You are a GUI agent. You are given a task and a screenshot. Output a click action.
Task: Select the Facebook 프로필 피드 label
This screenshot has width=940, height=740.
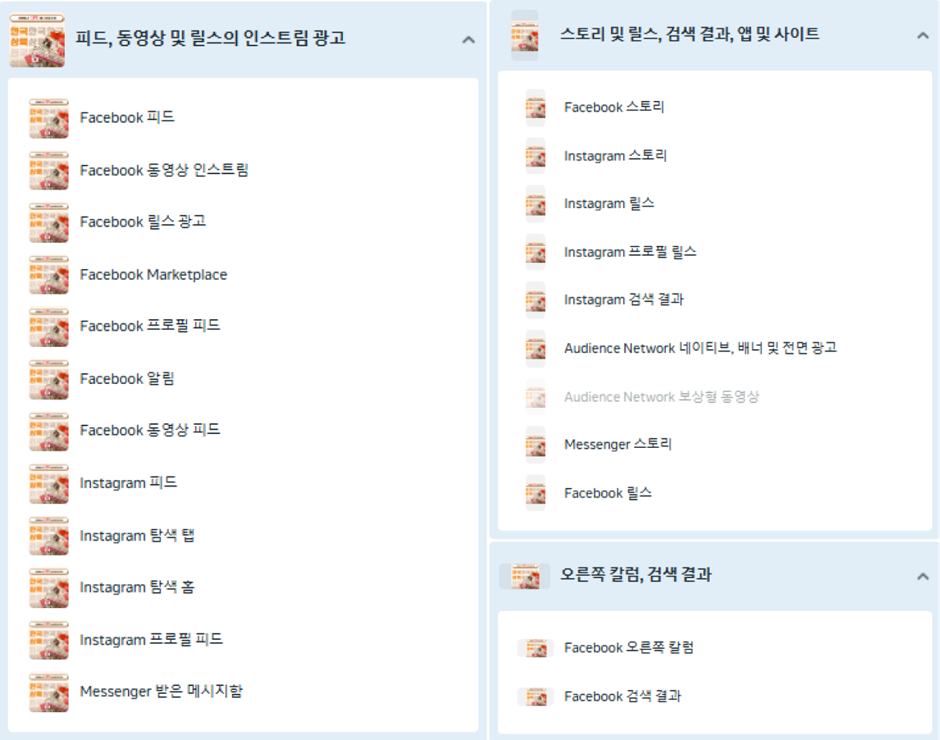(x=150, y=326)
